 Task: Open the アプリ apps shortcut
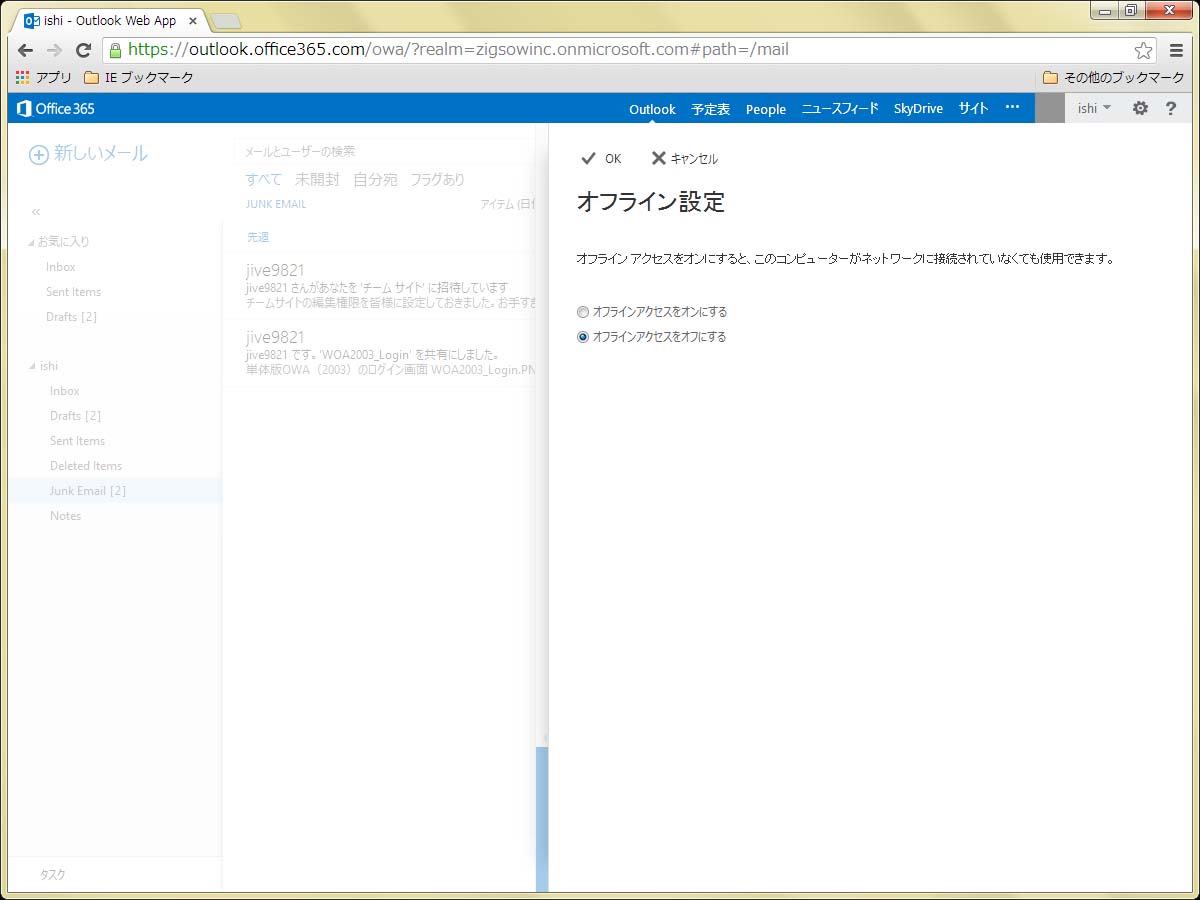click(x=44, y=77)
